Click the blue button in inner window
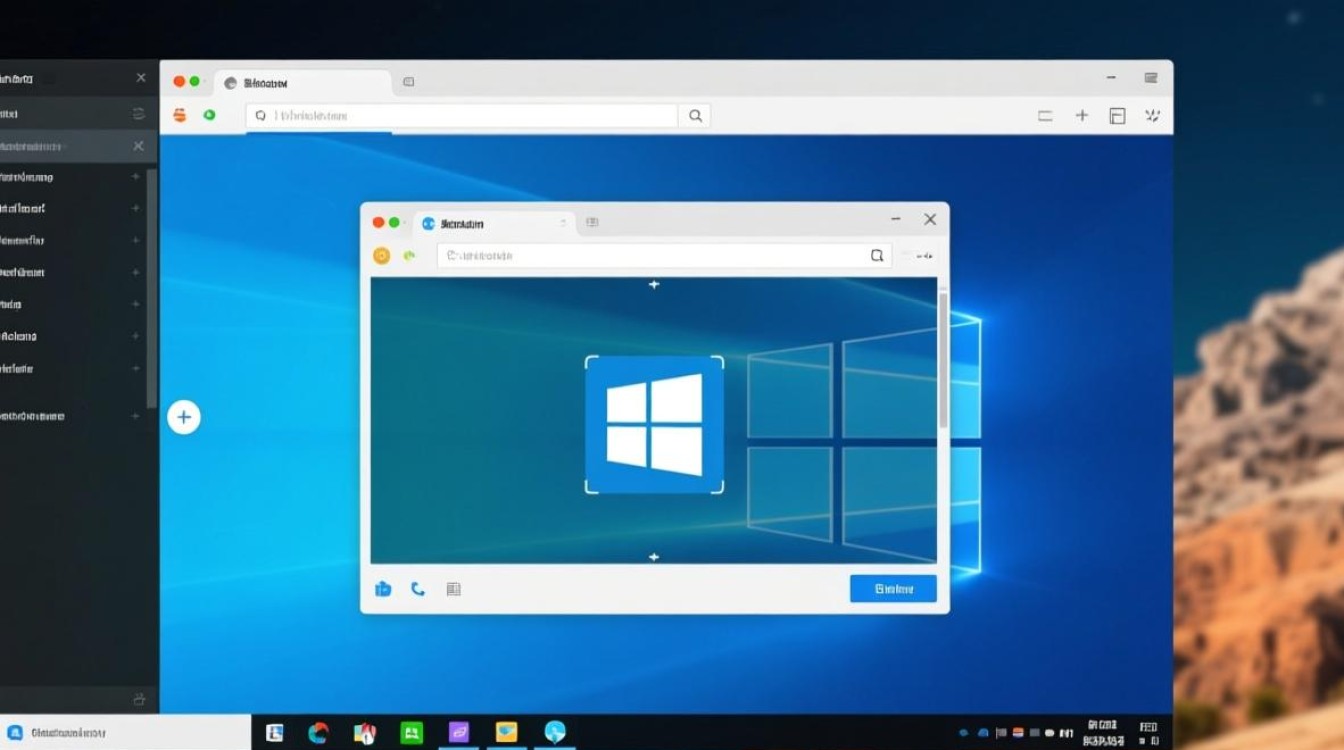This screenshot has height=750, width=1344. point(893,589)
